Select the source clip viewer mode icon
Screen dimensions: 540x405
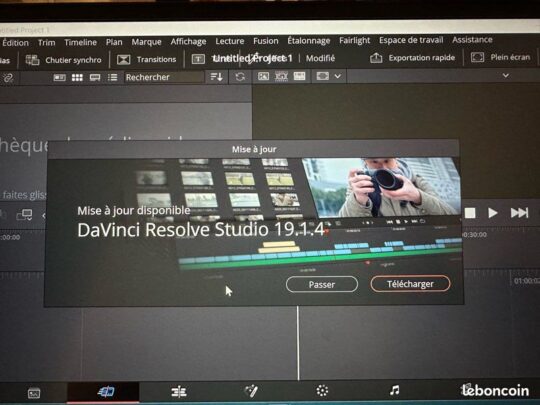tap(263, 76)
